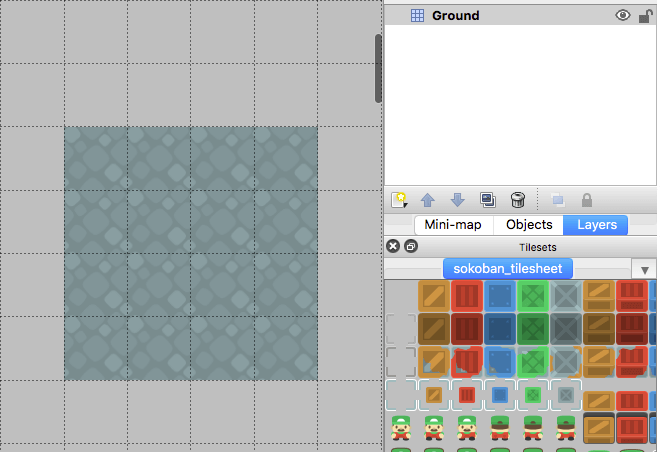Click the map view vertical scrollbar

pos(378,68)
